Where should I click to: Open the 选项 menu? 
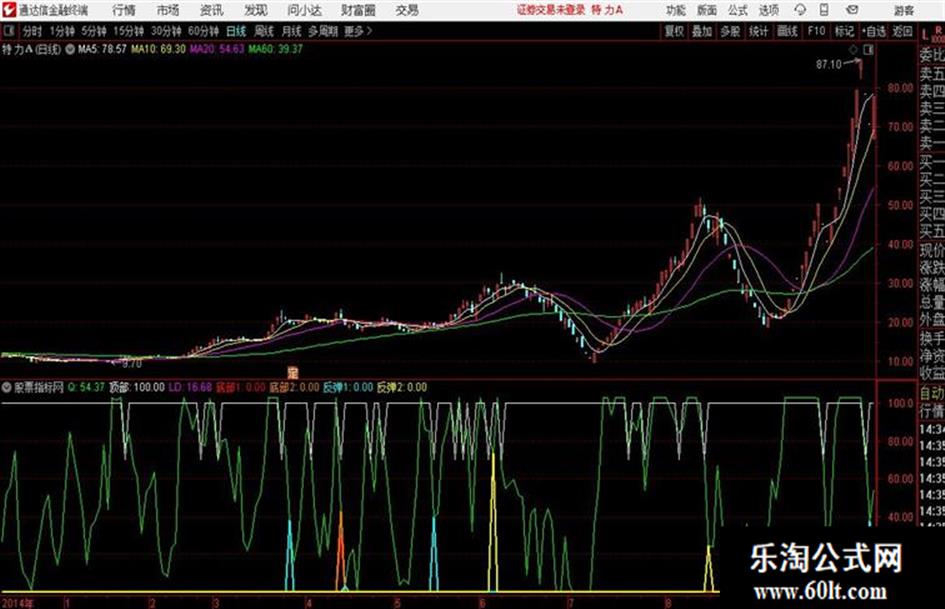click(x=769, y=10)
